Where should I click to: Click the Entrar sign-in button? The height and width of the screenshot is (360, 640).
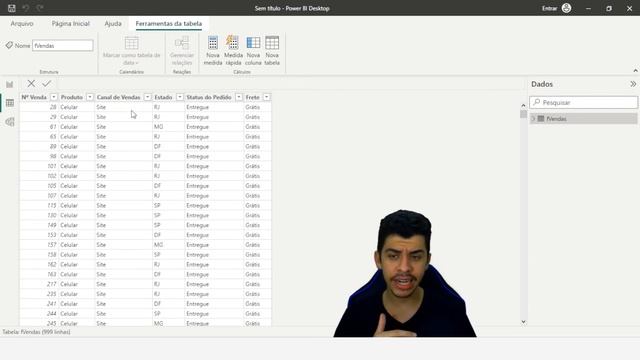[549, 8]
